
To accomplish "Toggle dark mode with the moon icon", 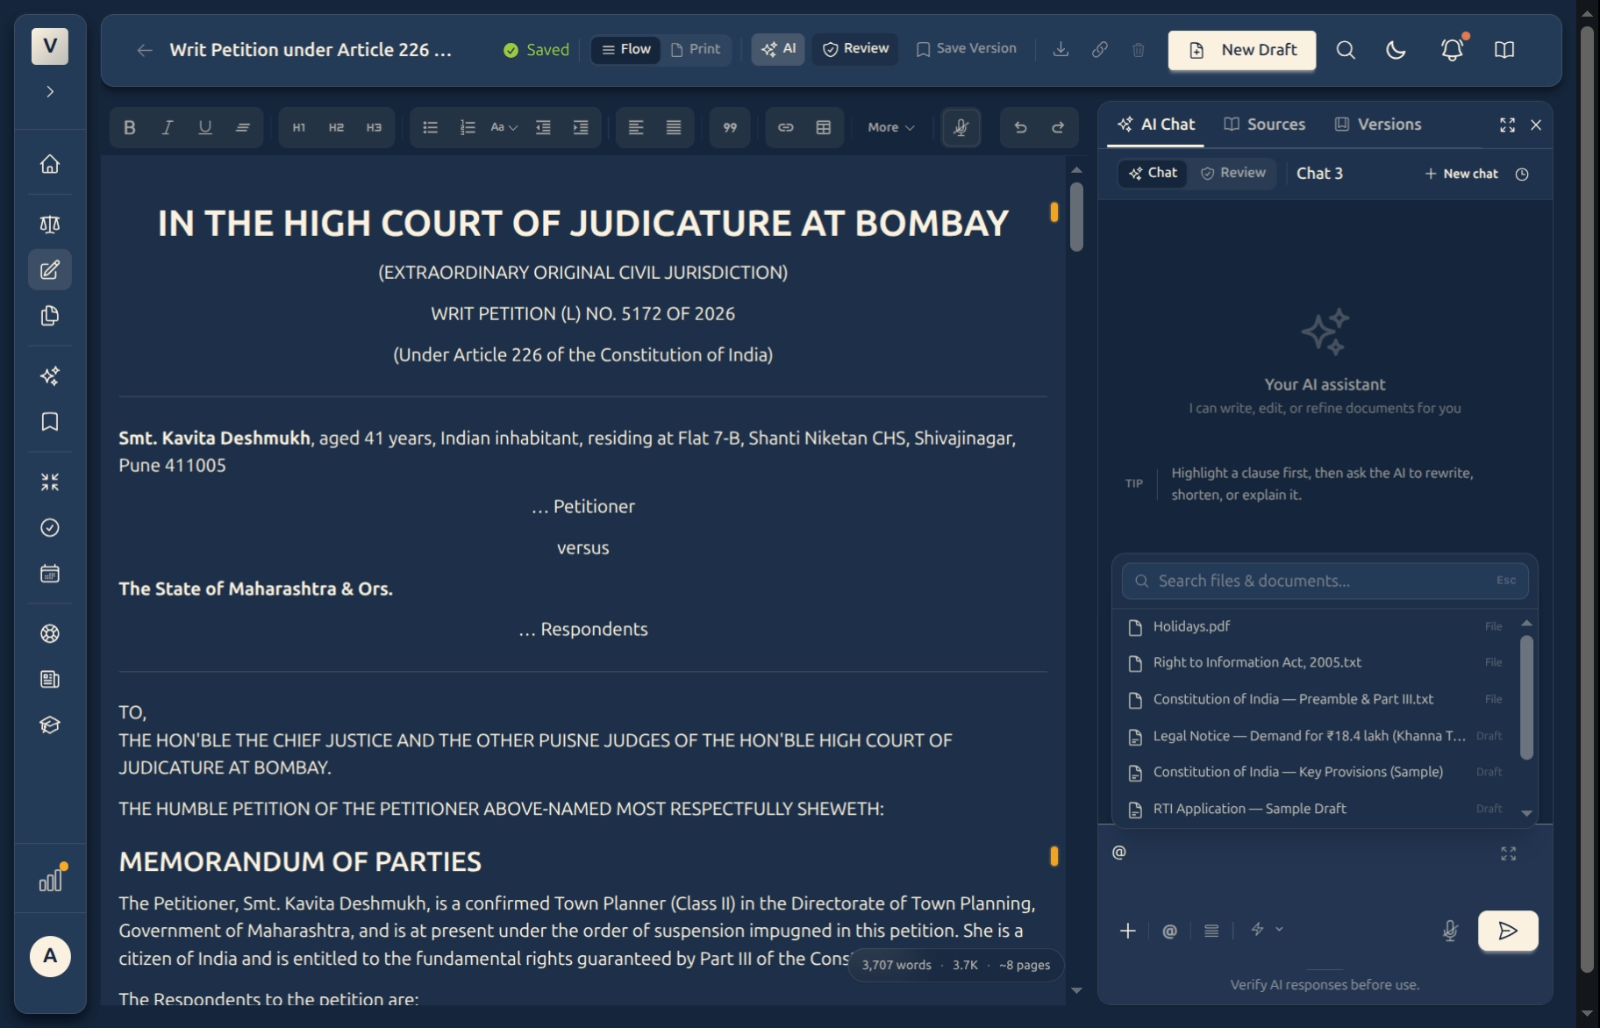I will 1396,49.
